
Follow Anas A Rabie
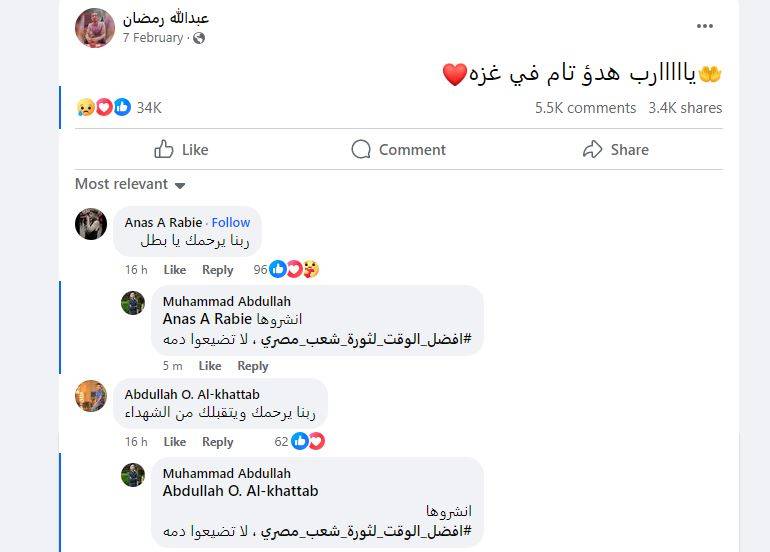231,222
